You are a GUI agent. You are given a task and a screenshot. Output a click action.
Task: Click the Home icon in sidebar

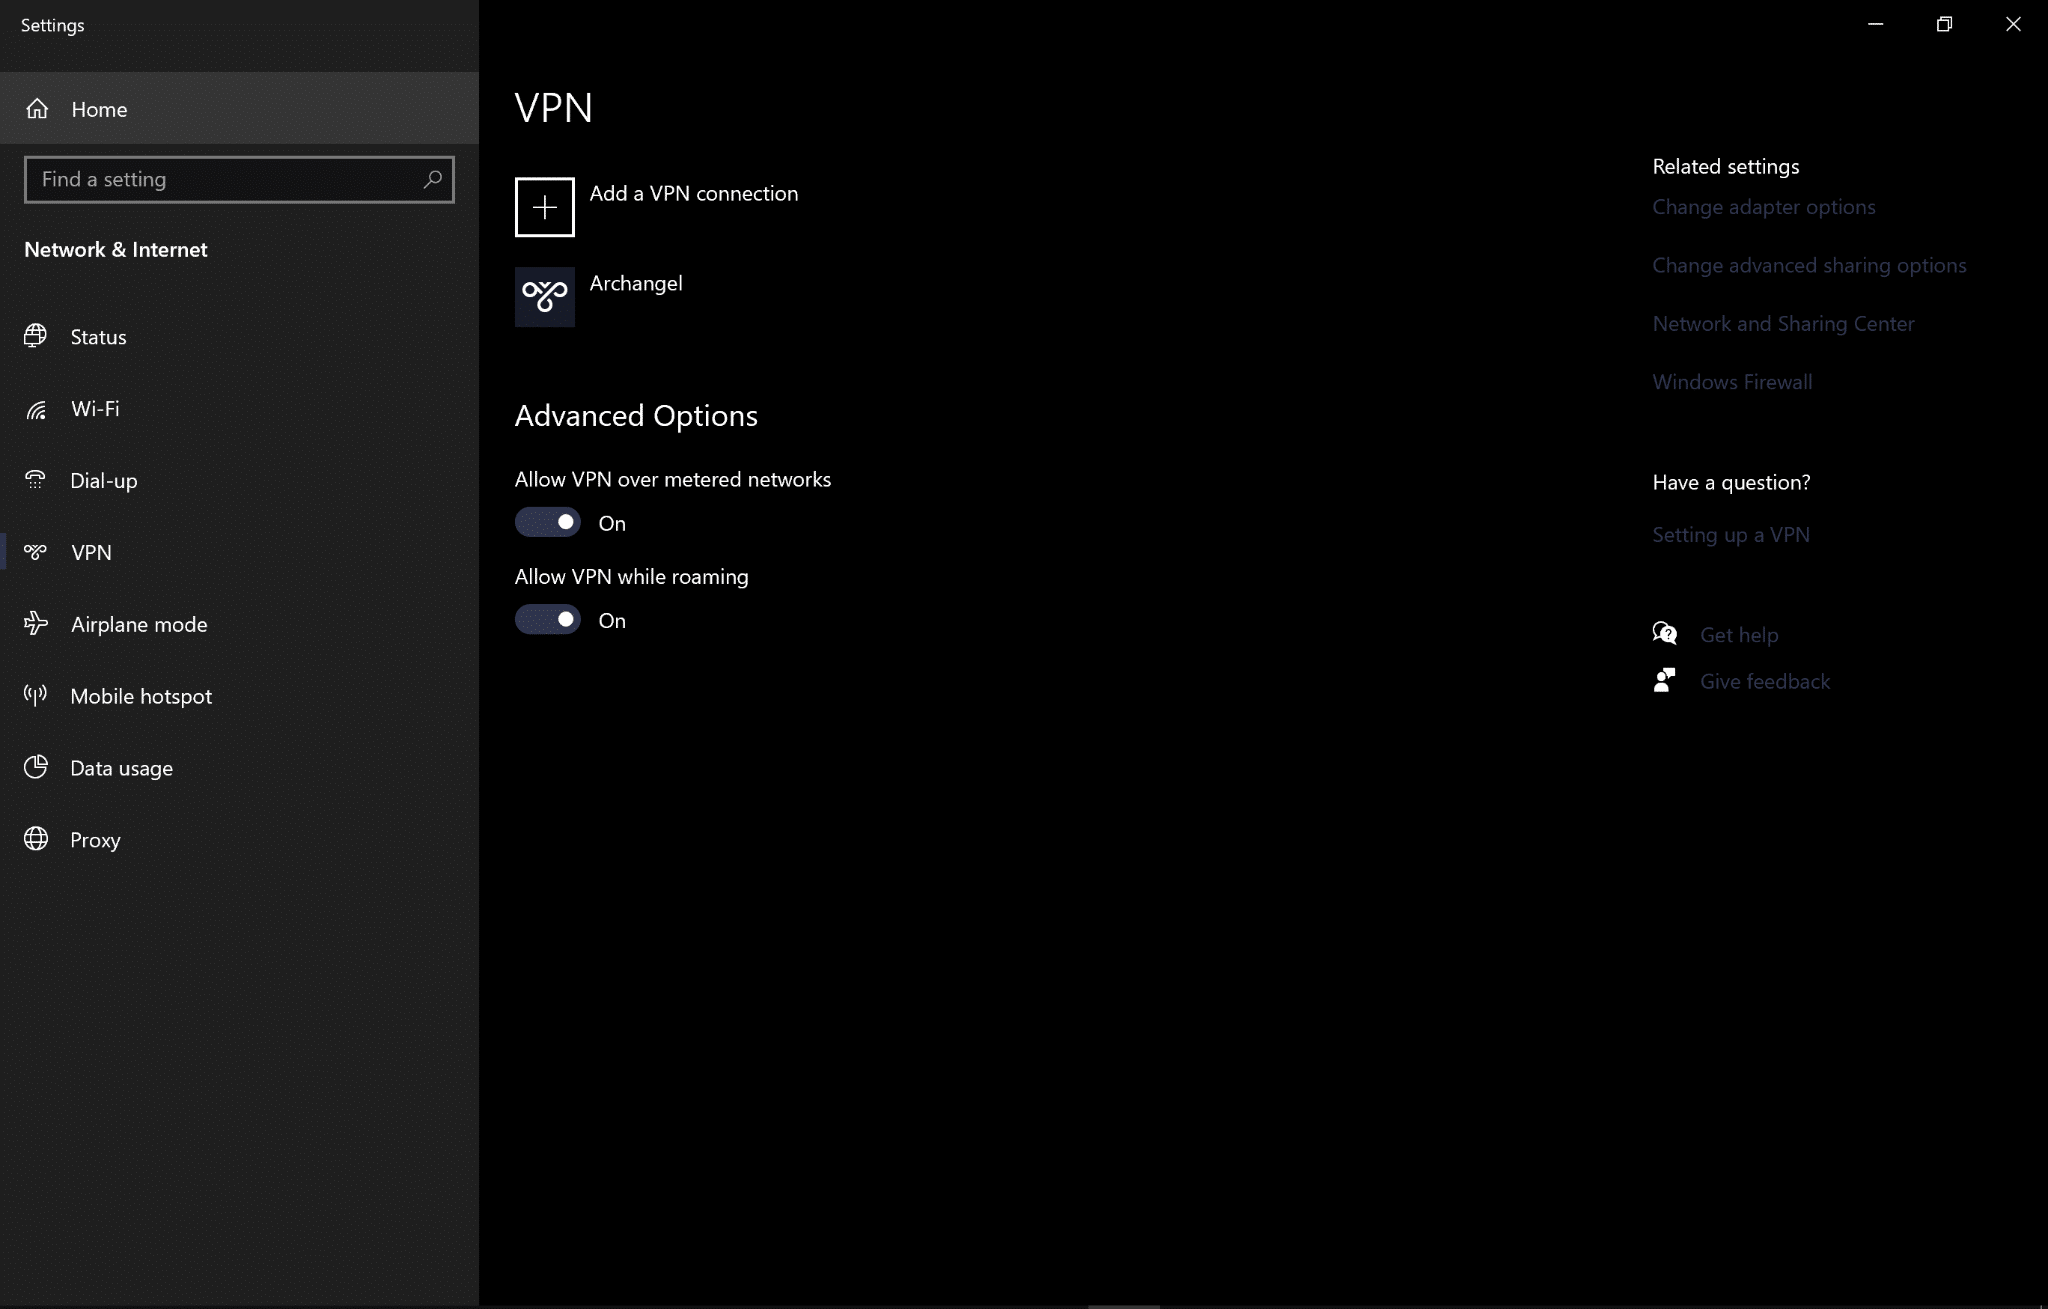coord(36,107)
